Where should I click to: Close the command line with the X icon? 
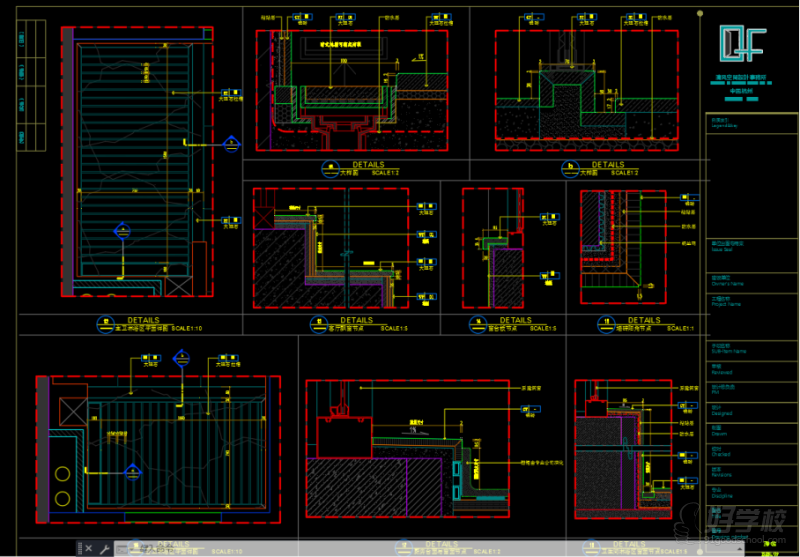pos(89,548)
